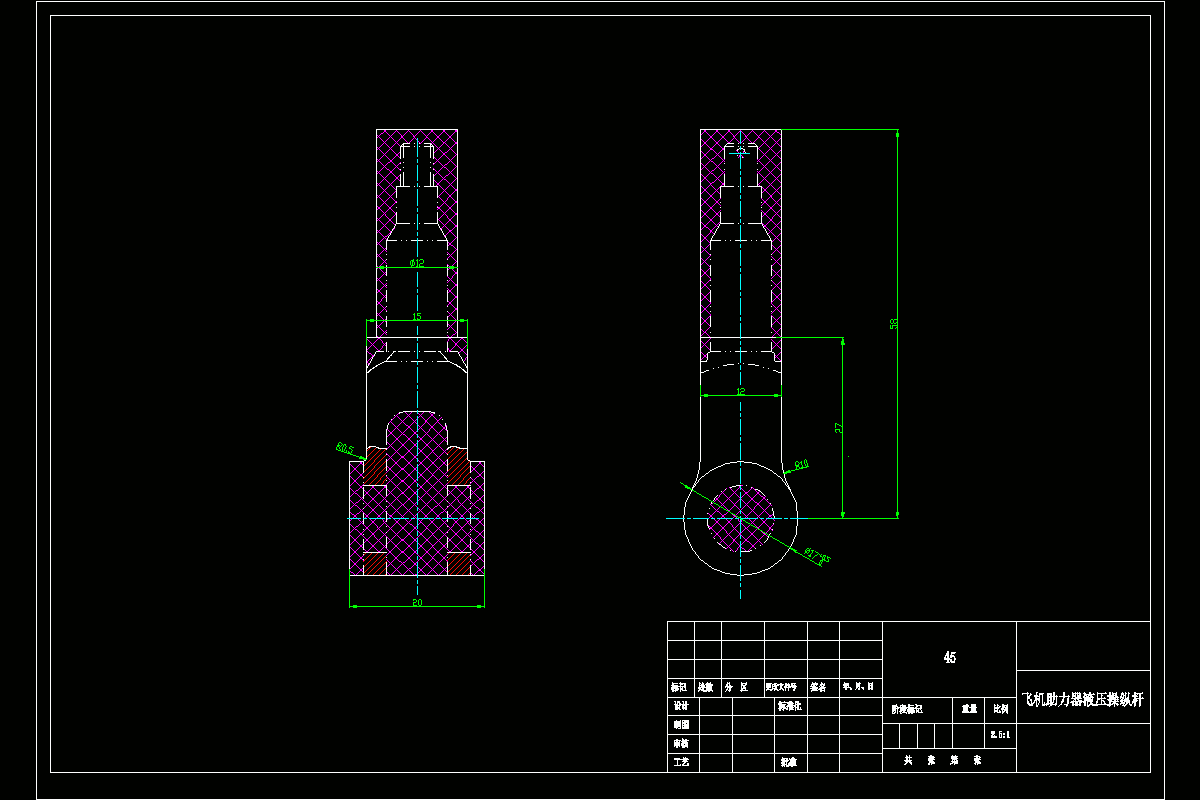
Task: Click the 处数 column header
Action: point(706,687)
